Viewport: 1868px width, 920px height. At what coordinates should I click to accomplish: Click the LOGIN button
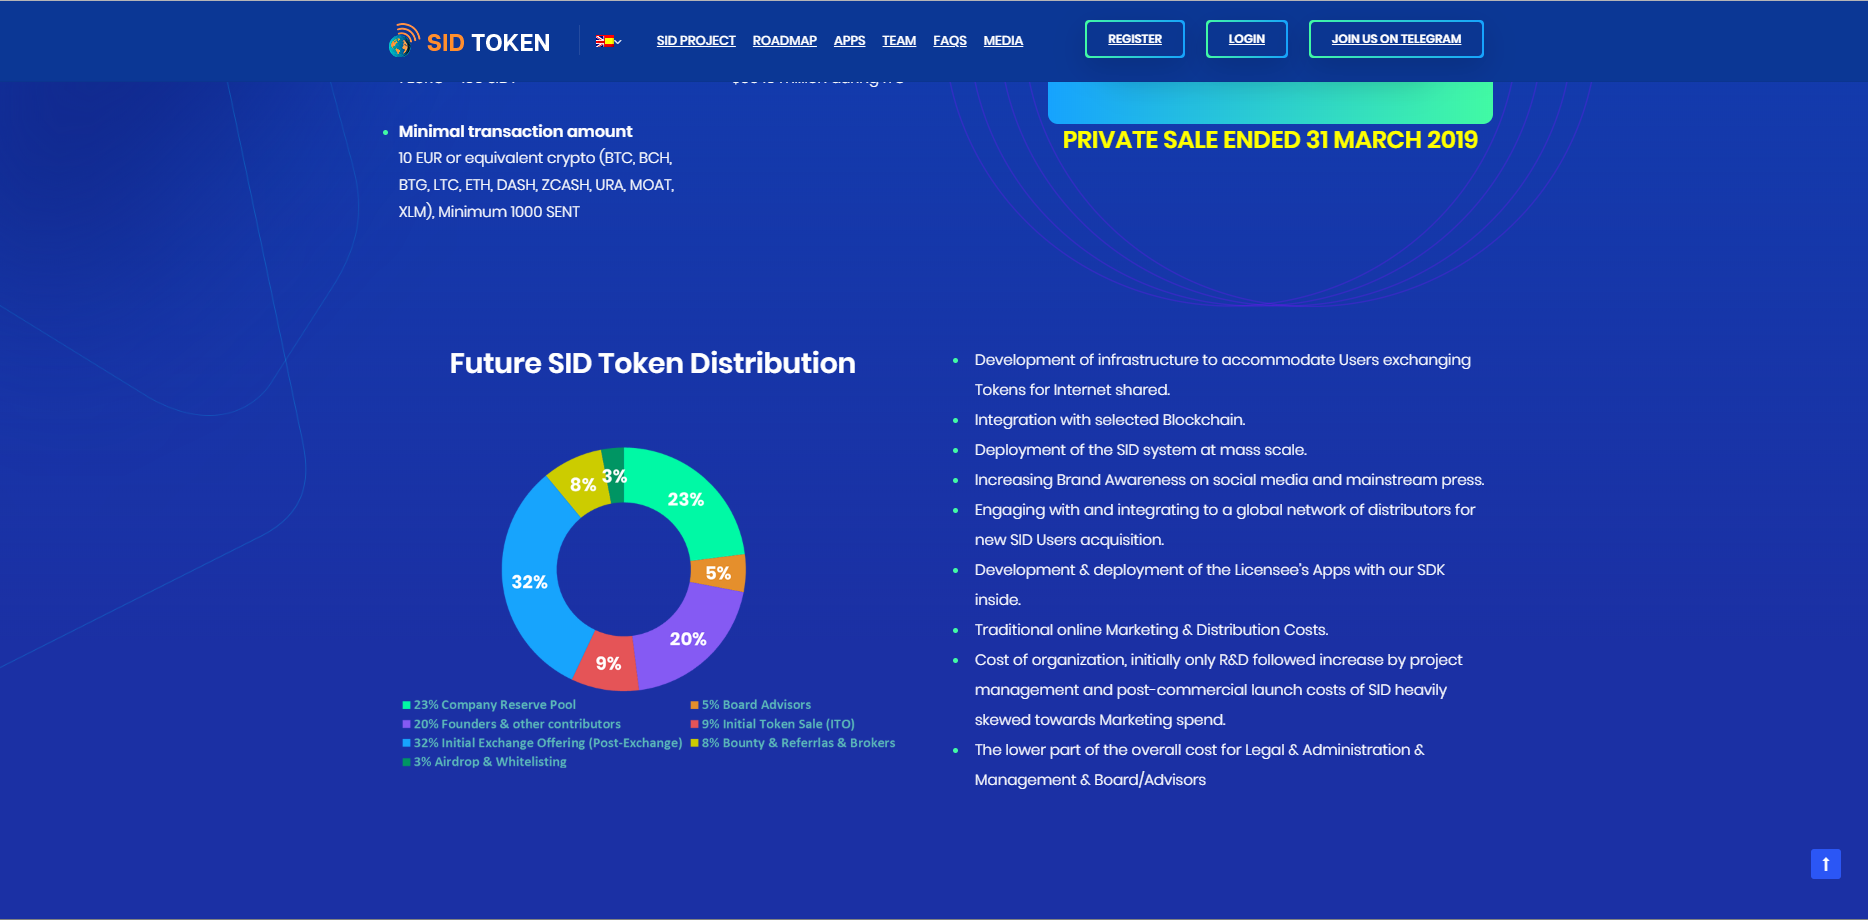[x=1246, y=39]
